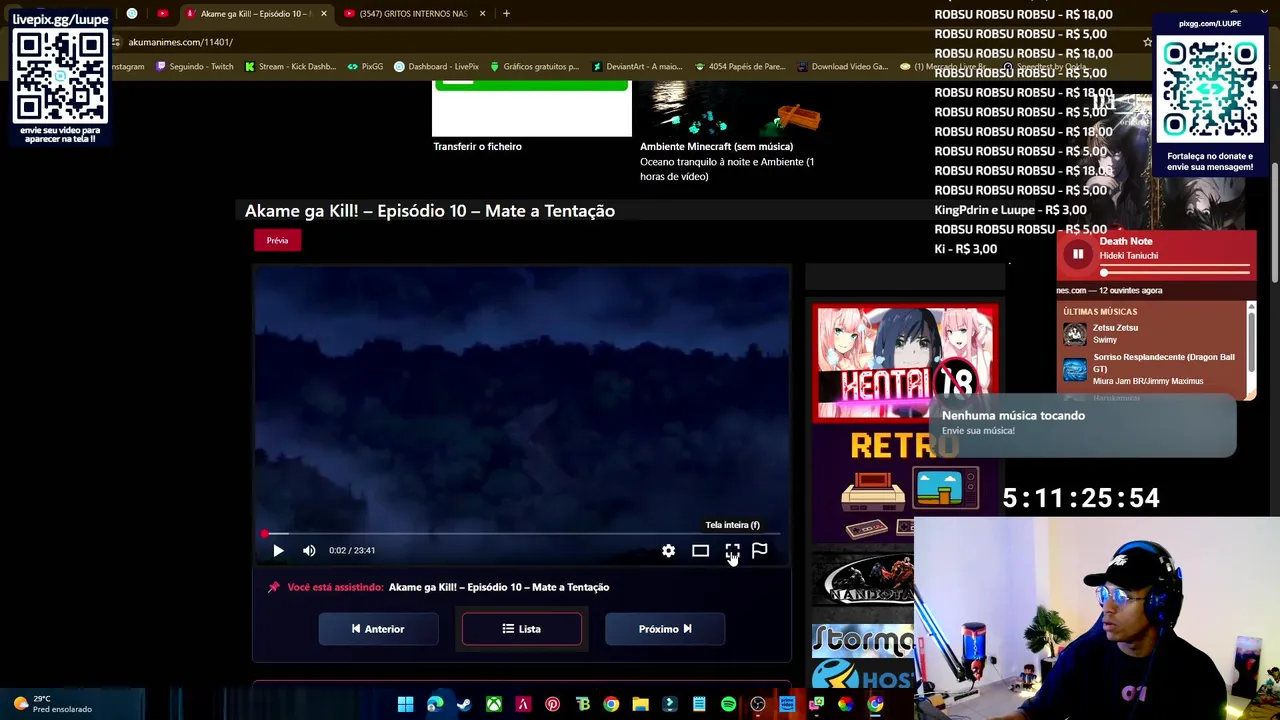Toggle theater mode in video player
This screenshot has height=720, width=1280.
[x=700, y=550]
